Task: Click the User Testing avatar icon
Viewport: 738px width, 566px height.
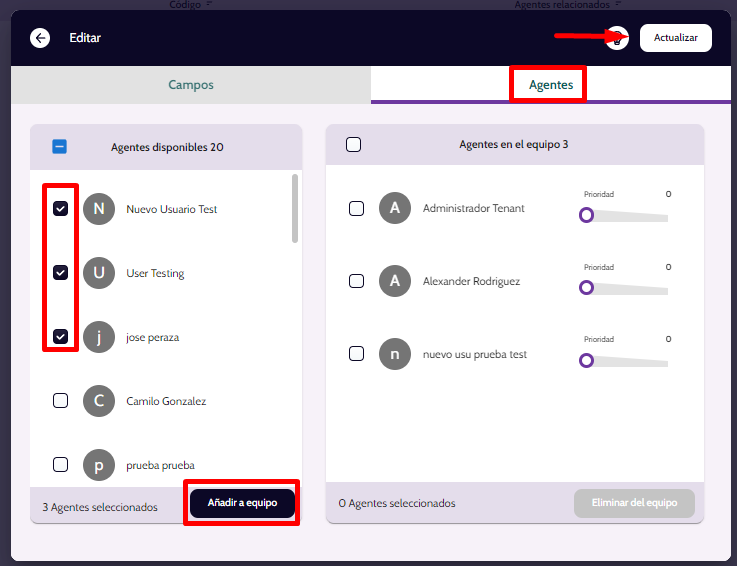Action: 98,273
